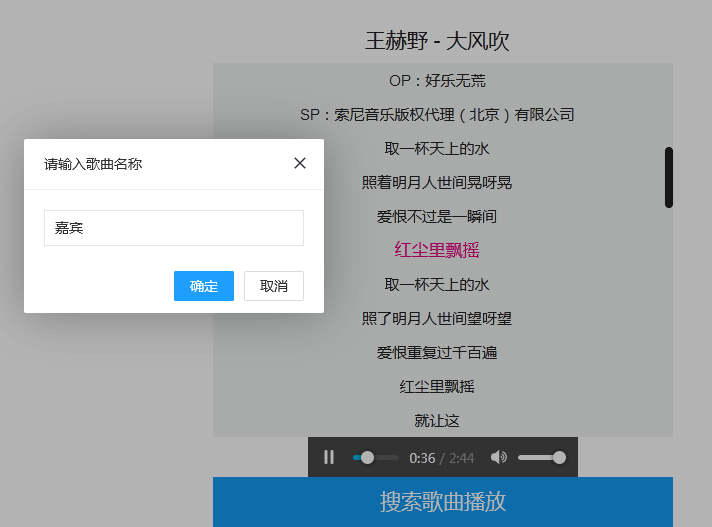Click song title 王赫野 - 大风吹
This screenshot has width=712, height=527.
pos(437,41)
